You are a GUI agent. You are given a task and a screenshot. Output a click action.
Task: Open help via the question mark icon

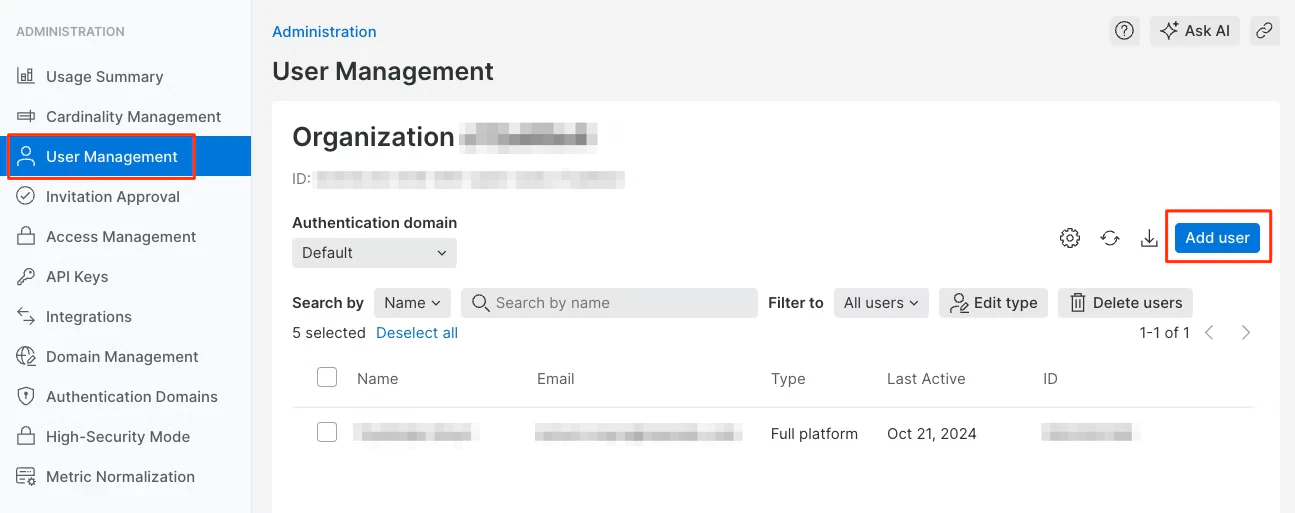pos(1125,31)
